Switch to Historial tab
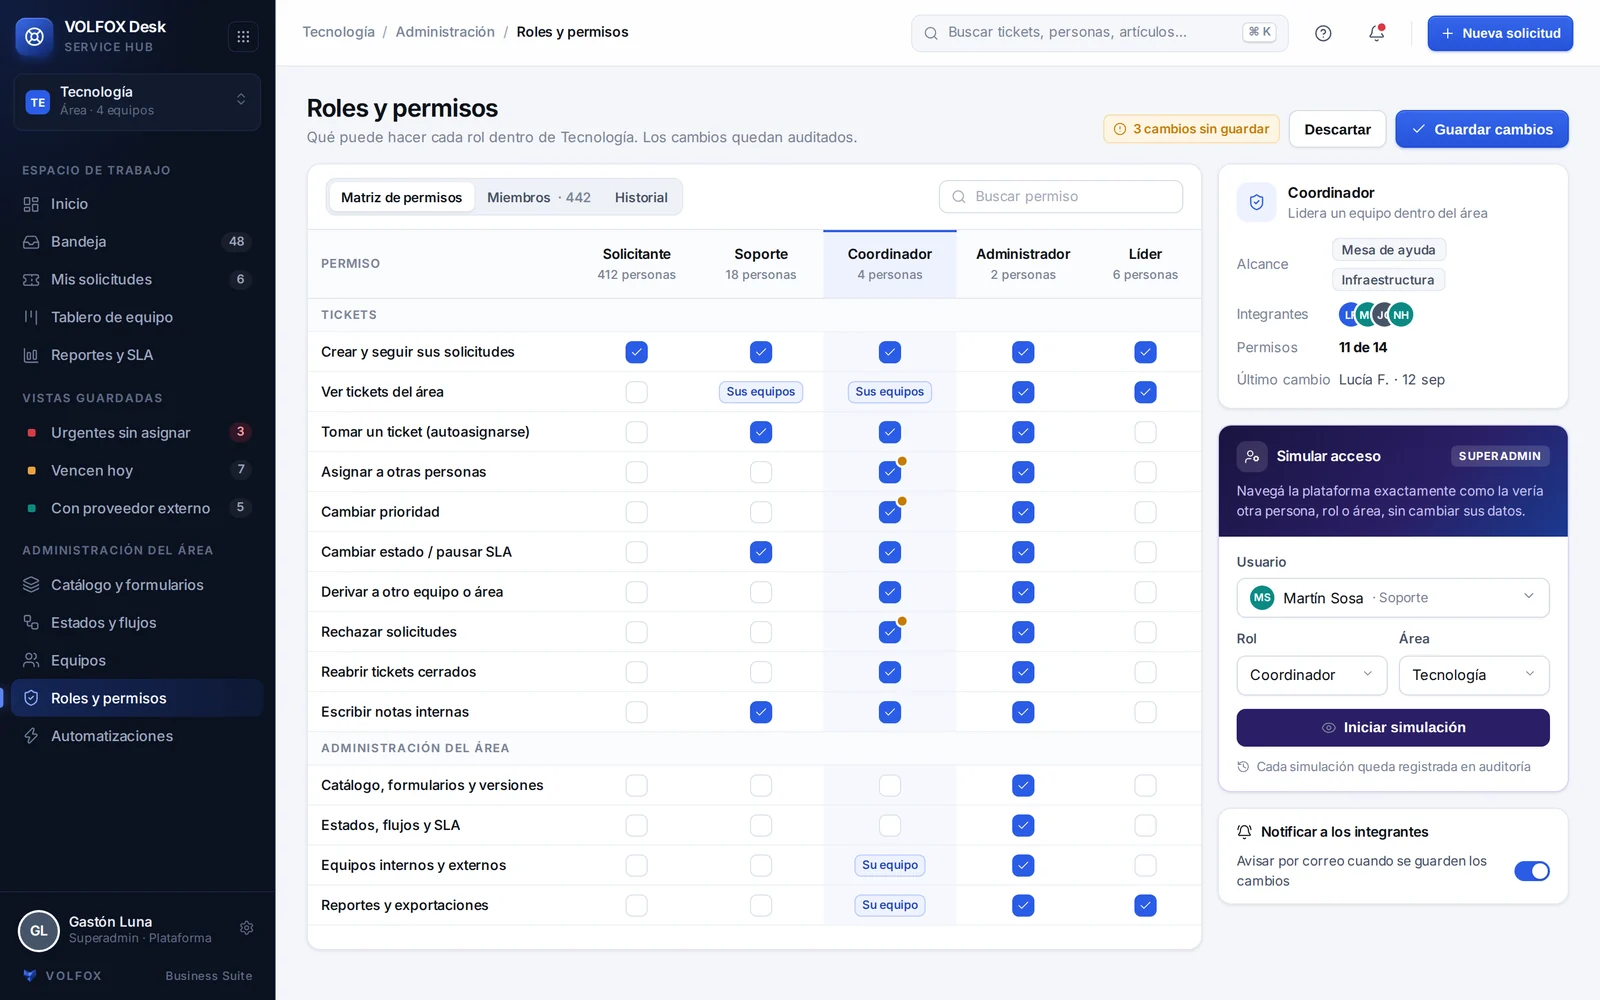The width and height of the screenshot is (1600, 1000). (x=641, y=198)
